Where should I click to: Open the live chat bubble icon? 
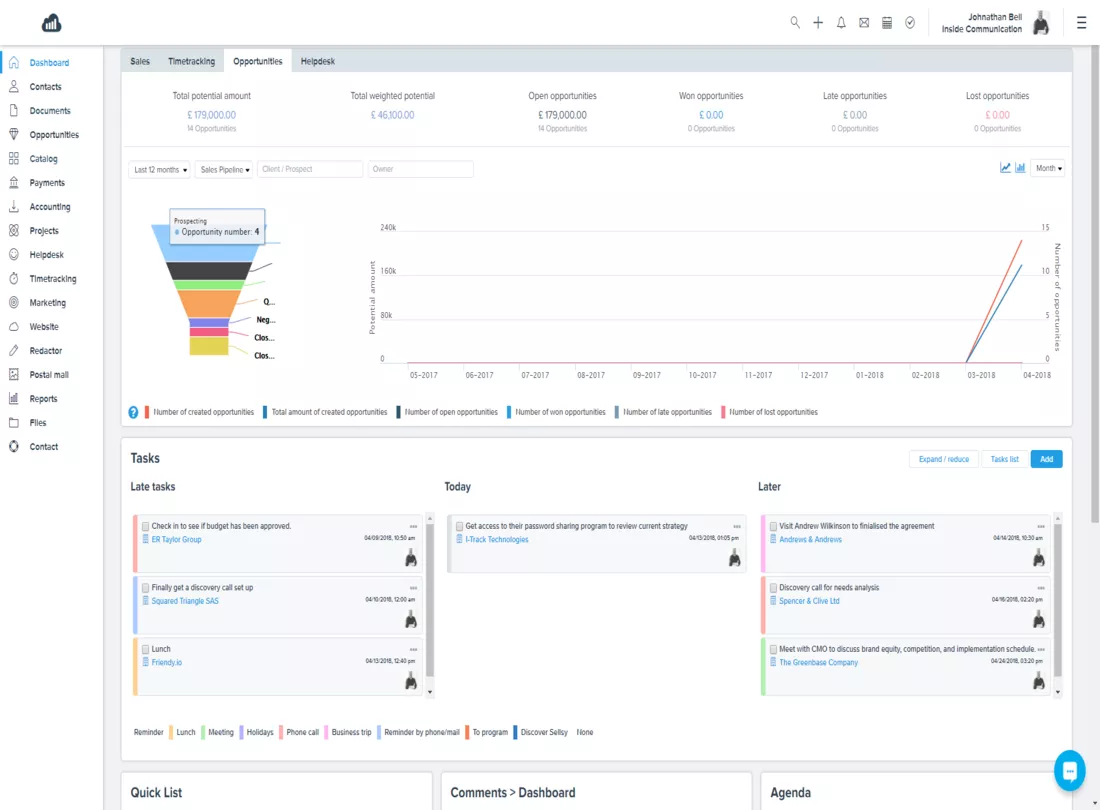coord(1069,771)
